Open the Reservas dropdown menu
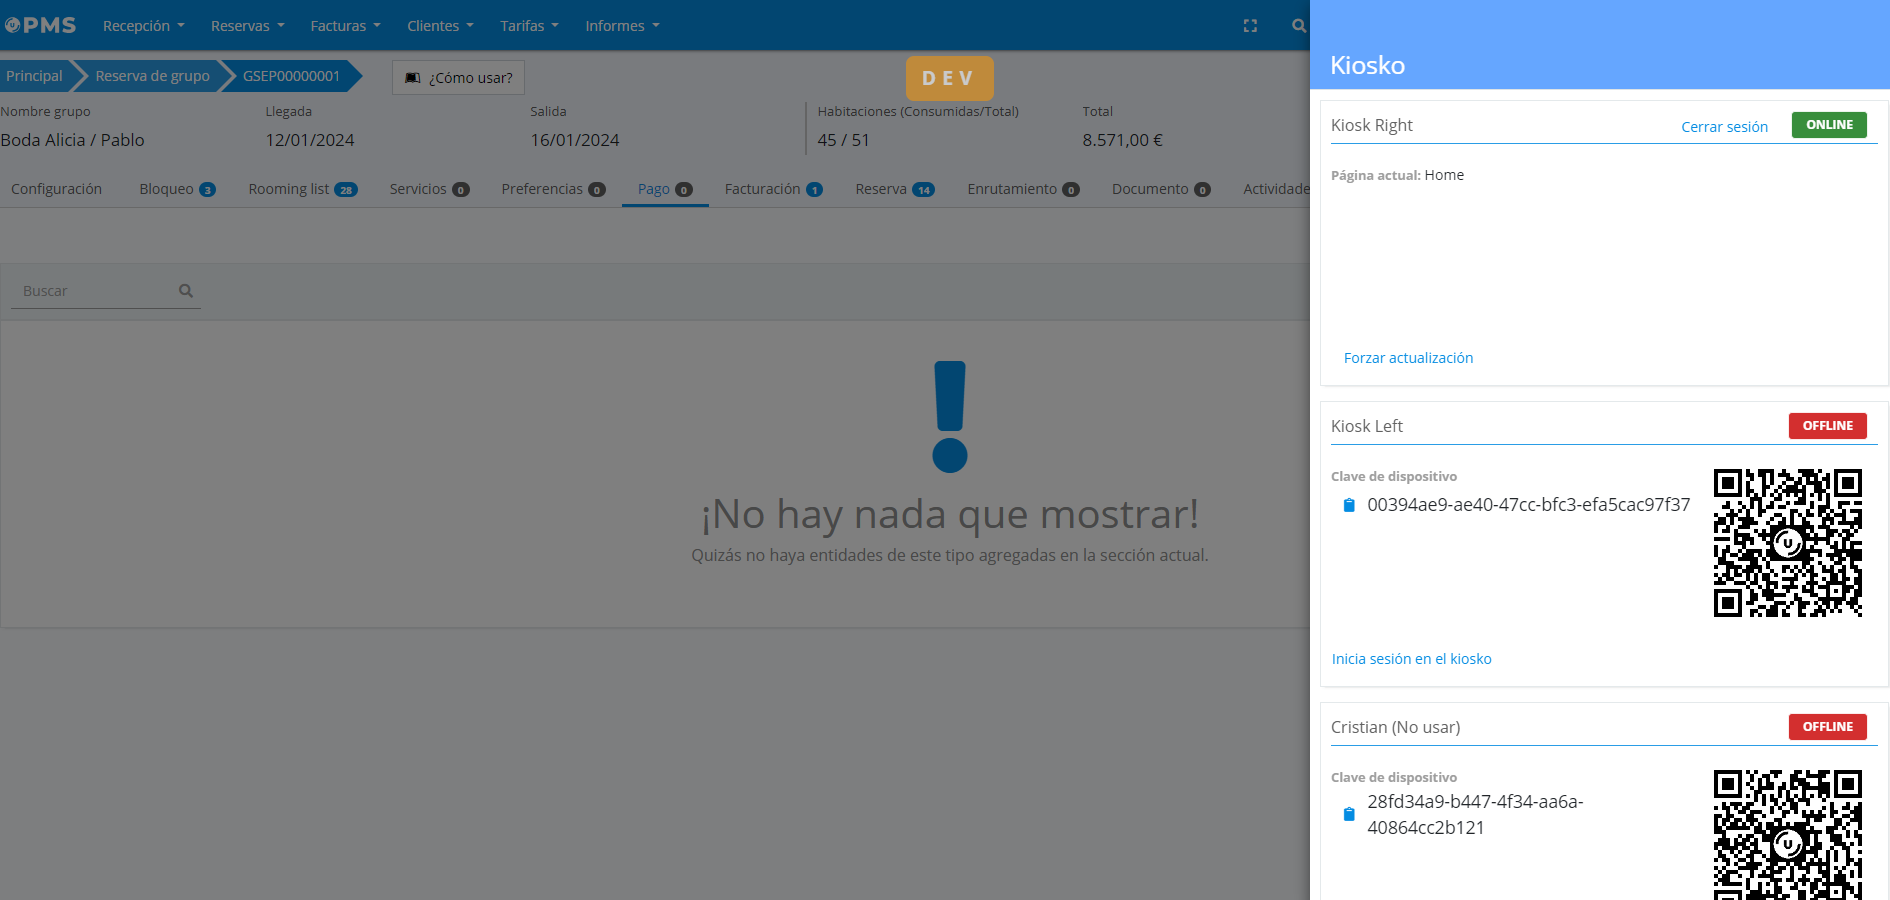Screen dimensions: 1890x900 (x=248, y=26)
